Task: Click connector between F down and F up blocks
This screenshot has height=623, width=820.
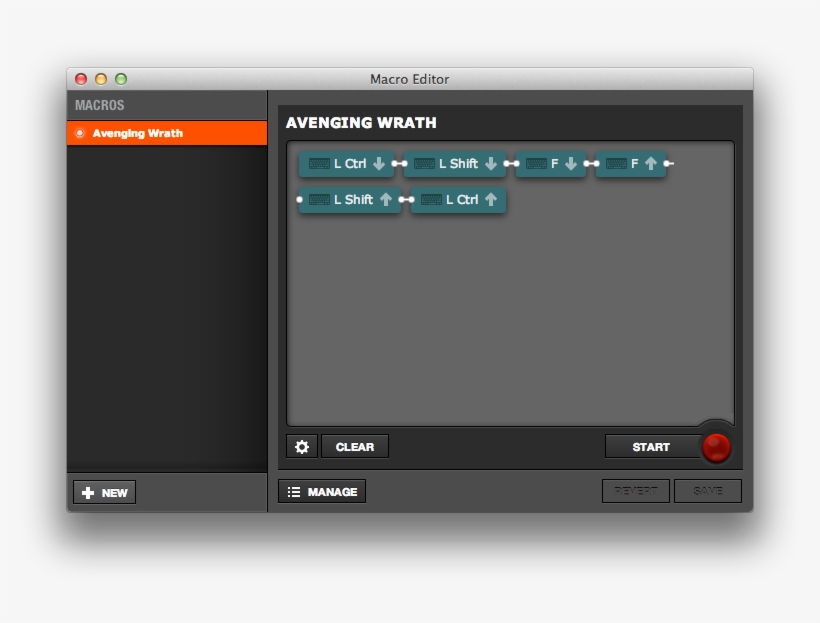Action: coord(591,164)
